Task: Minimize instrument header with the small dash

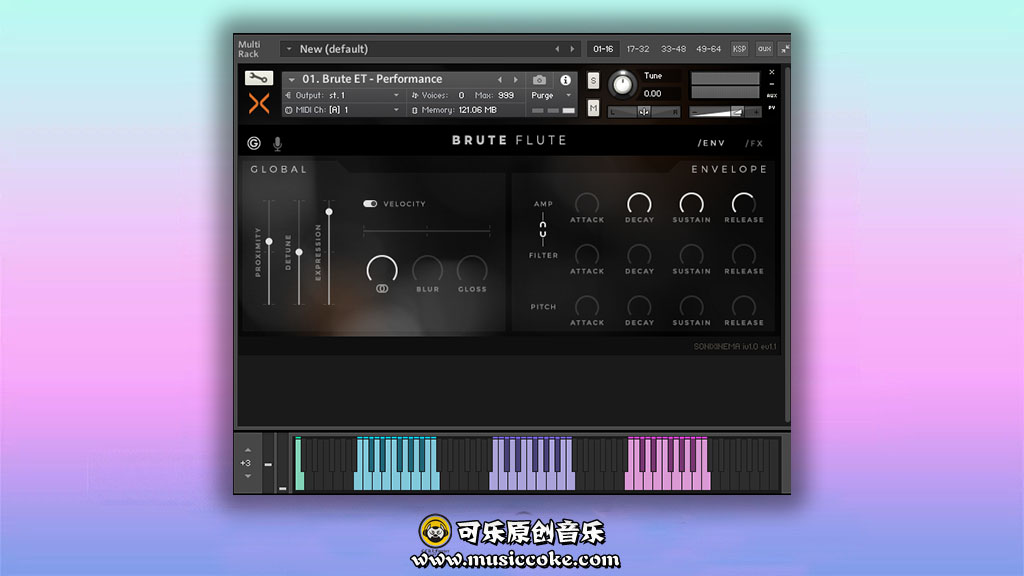Action: click(771, 84)
